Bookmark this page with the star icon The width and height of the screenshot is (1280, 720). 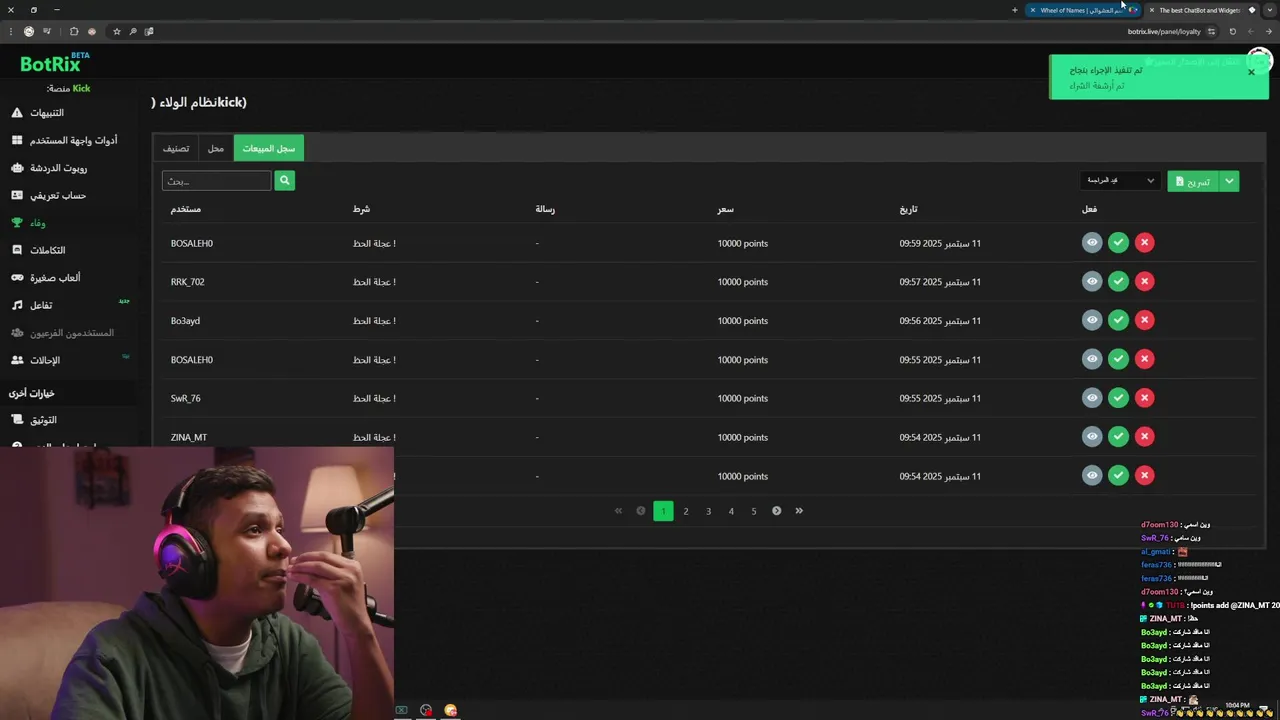point(116,31)
